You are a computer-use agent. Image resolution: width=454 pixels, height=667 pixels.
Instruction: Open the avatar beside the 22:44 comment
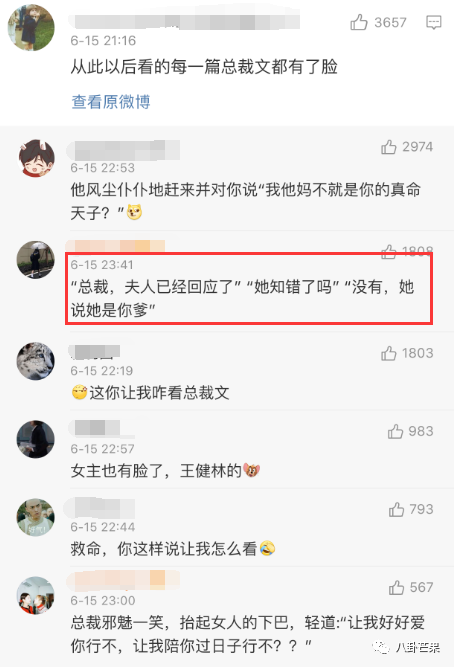tap(36, 517)
